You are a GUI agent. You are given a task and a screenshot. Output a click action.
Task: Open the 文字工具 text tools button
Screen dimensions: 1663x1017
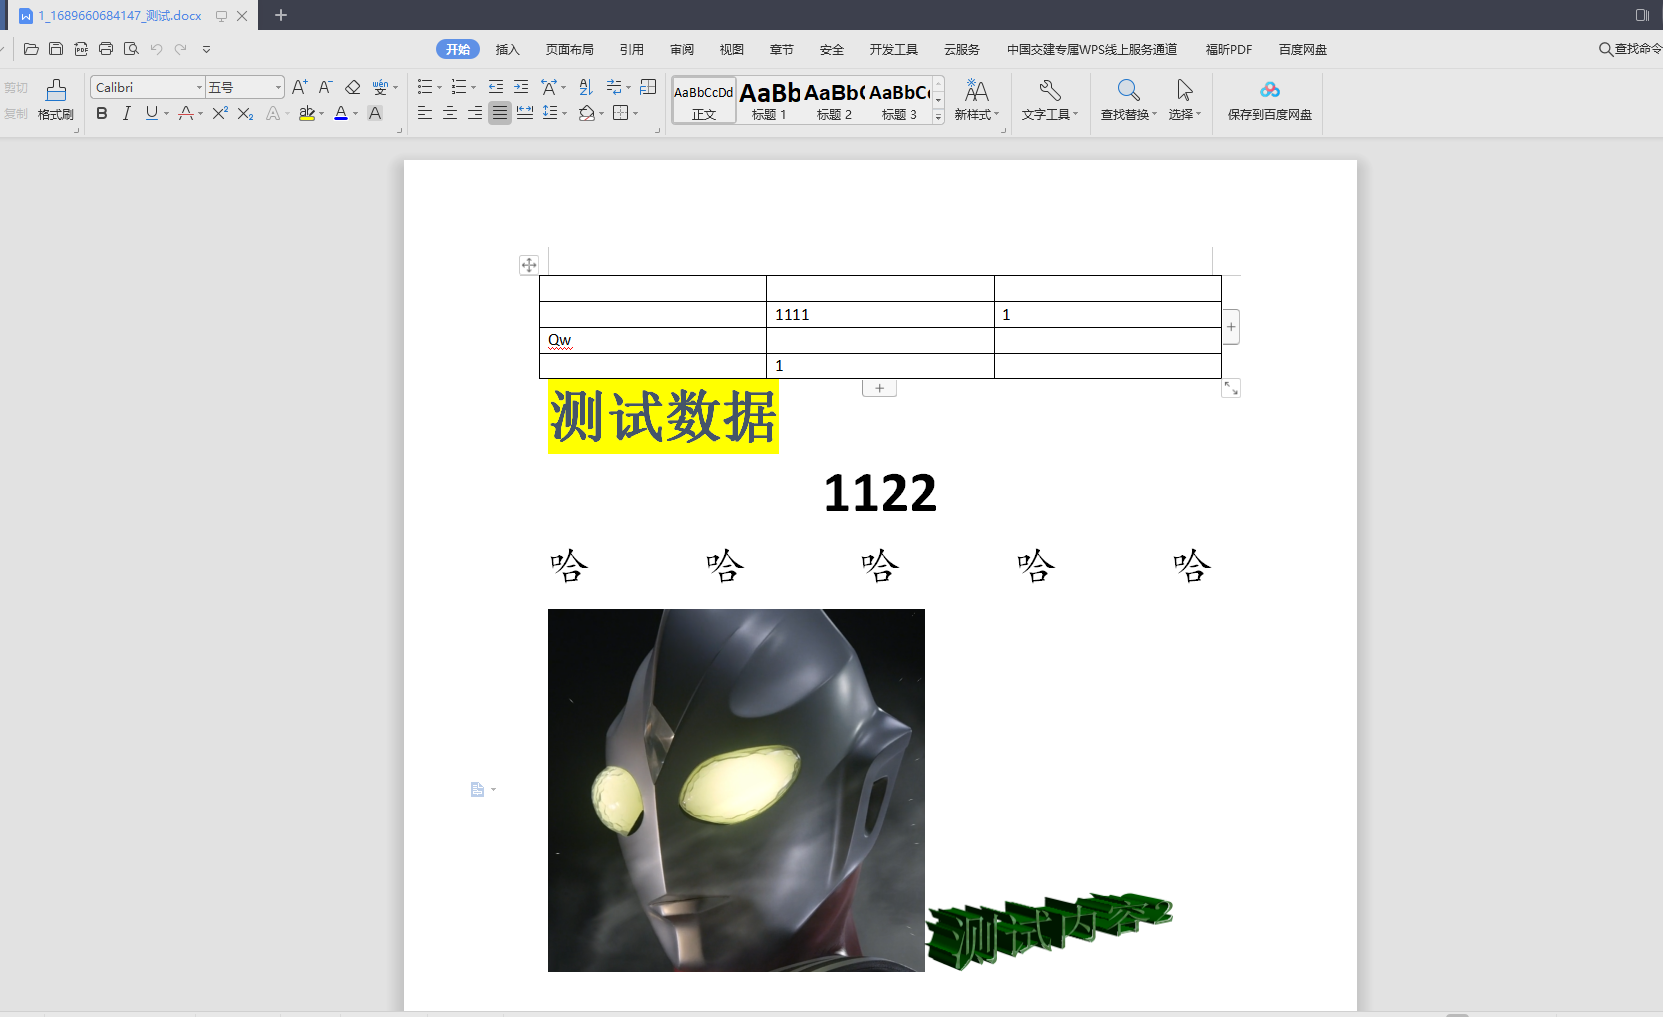click(x=1050, y=101)
